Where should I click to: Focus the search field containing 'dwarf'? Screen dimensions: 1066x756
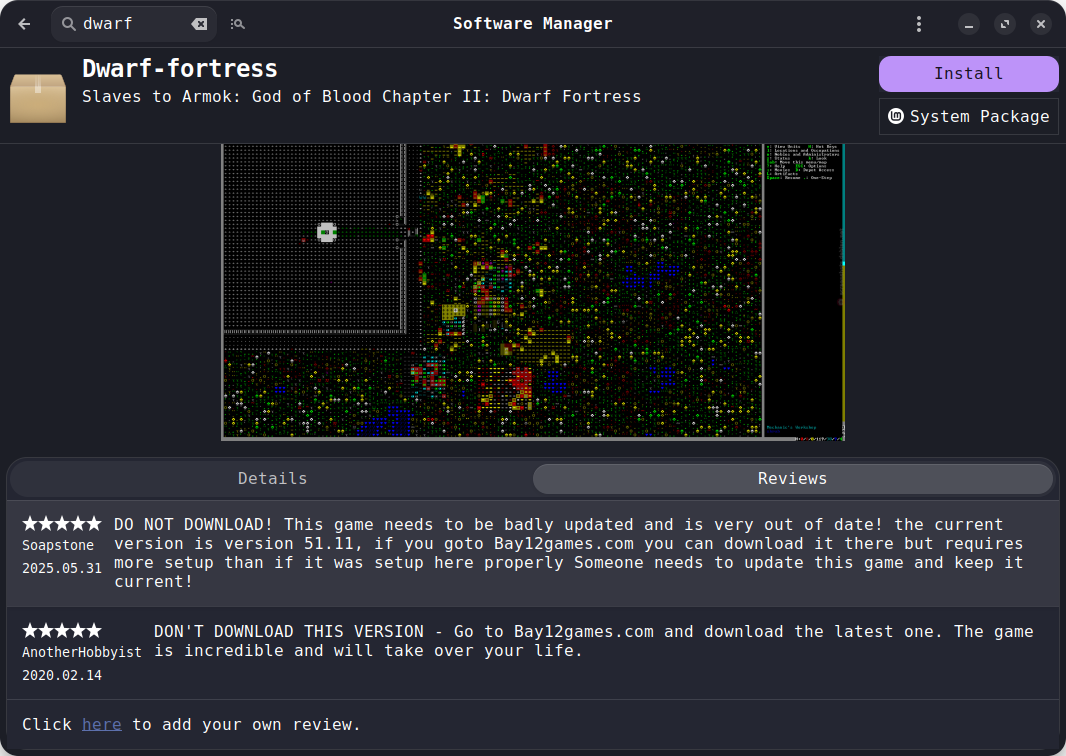134,24
